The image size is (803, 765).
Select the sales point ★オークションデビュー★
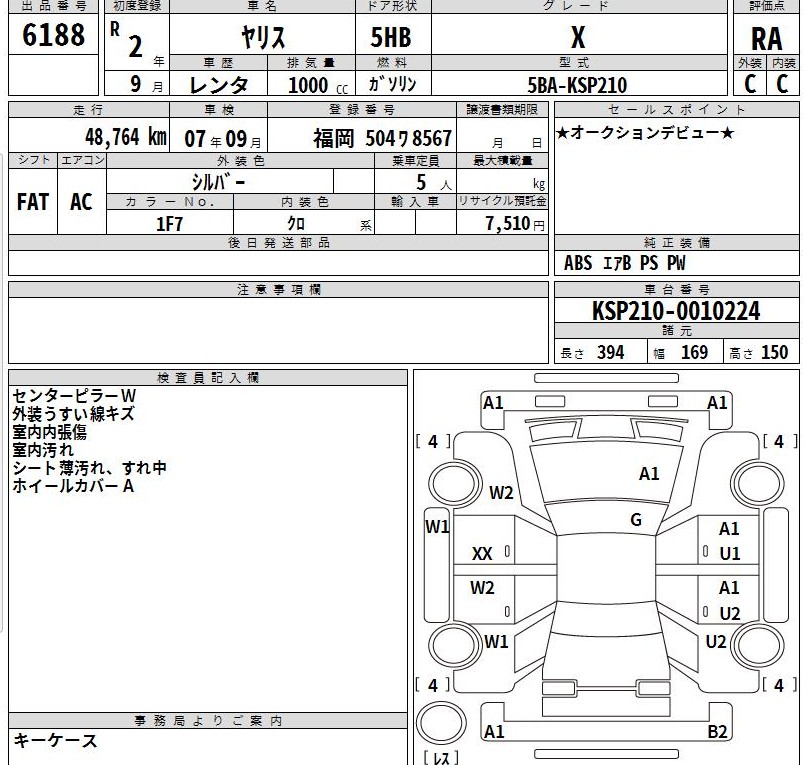point(645,133)
